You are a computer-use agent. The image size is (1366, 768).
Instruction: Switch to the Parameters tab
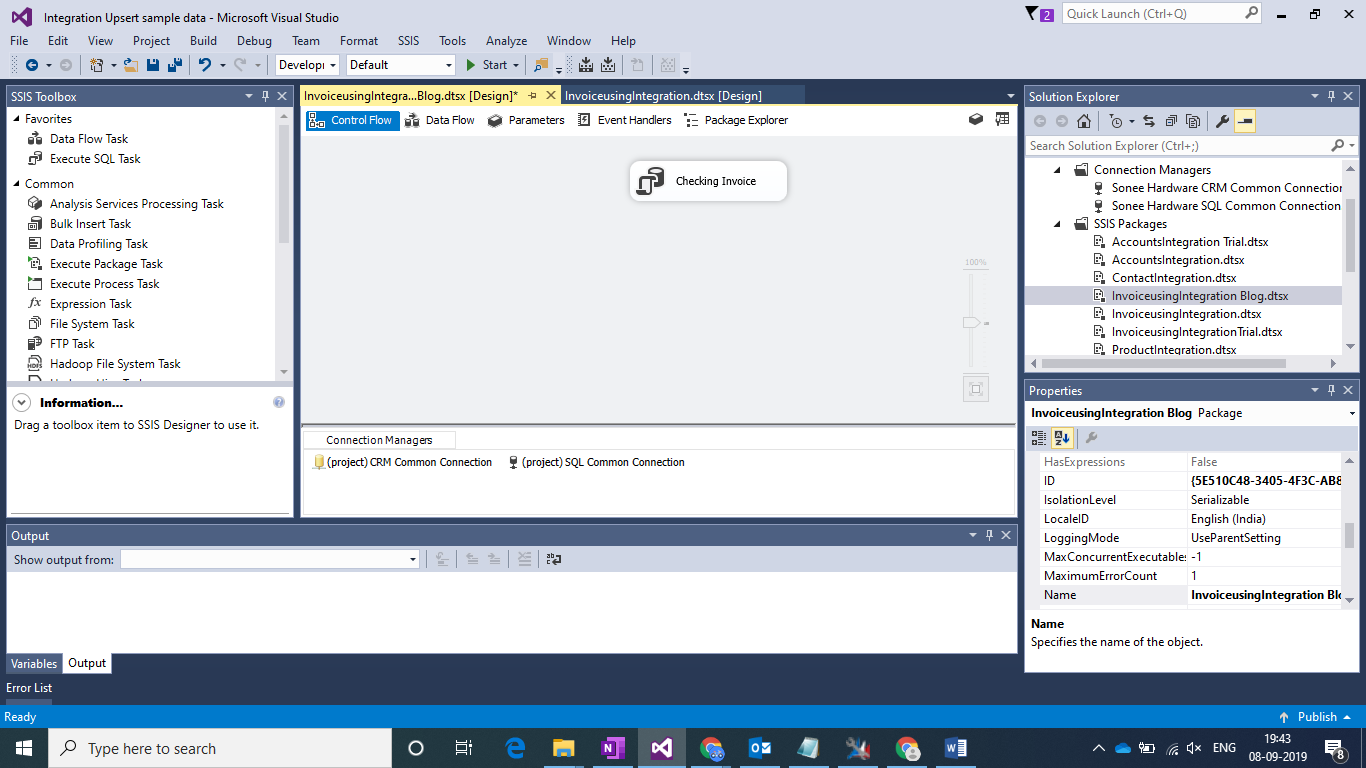click(526, 120)
